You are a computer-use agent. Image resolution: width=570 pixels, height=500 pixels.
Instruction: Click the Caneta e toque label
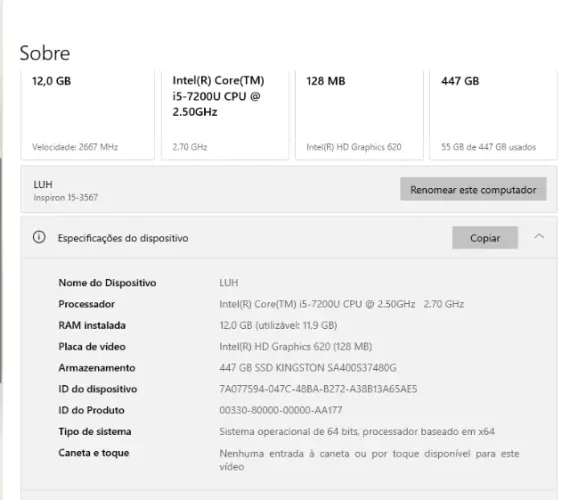point(94,453)
